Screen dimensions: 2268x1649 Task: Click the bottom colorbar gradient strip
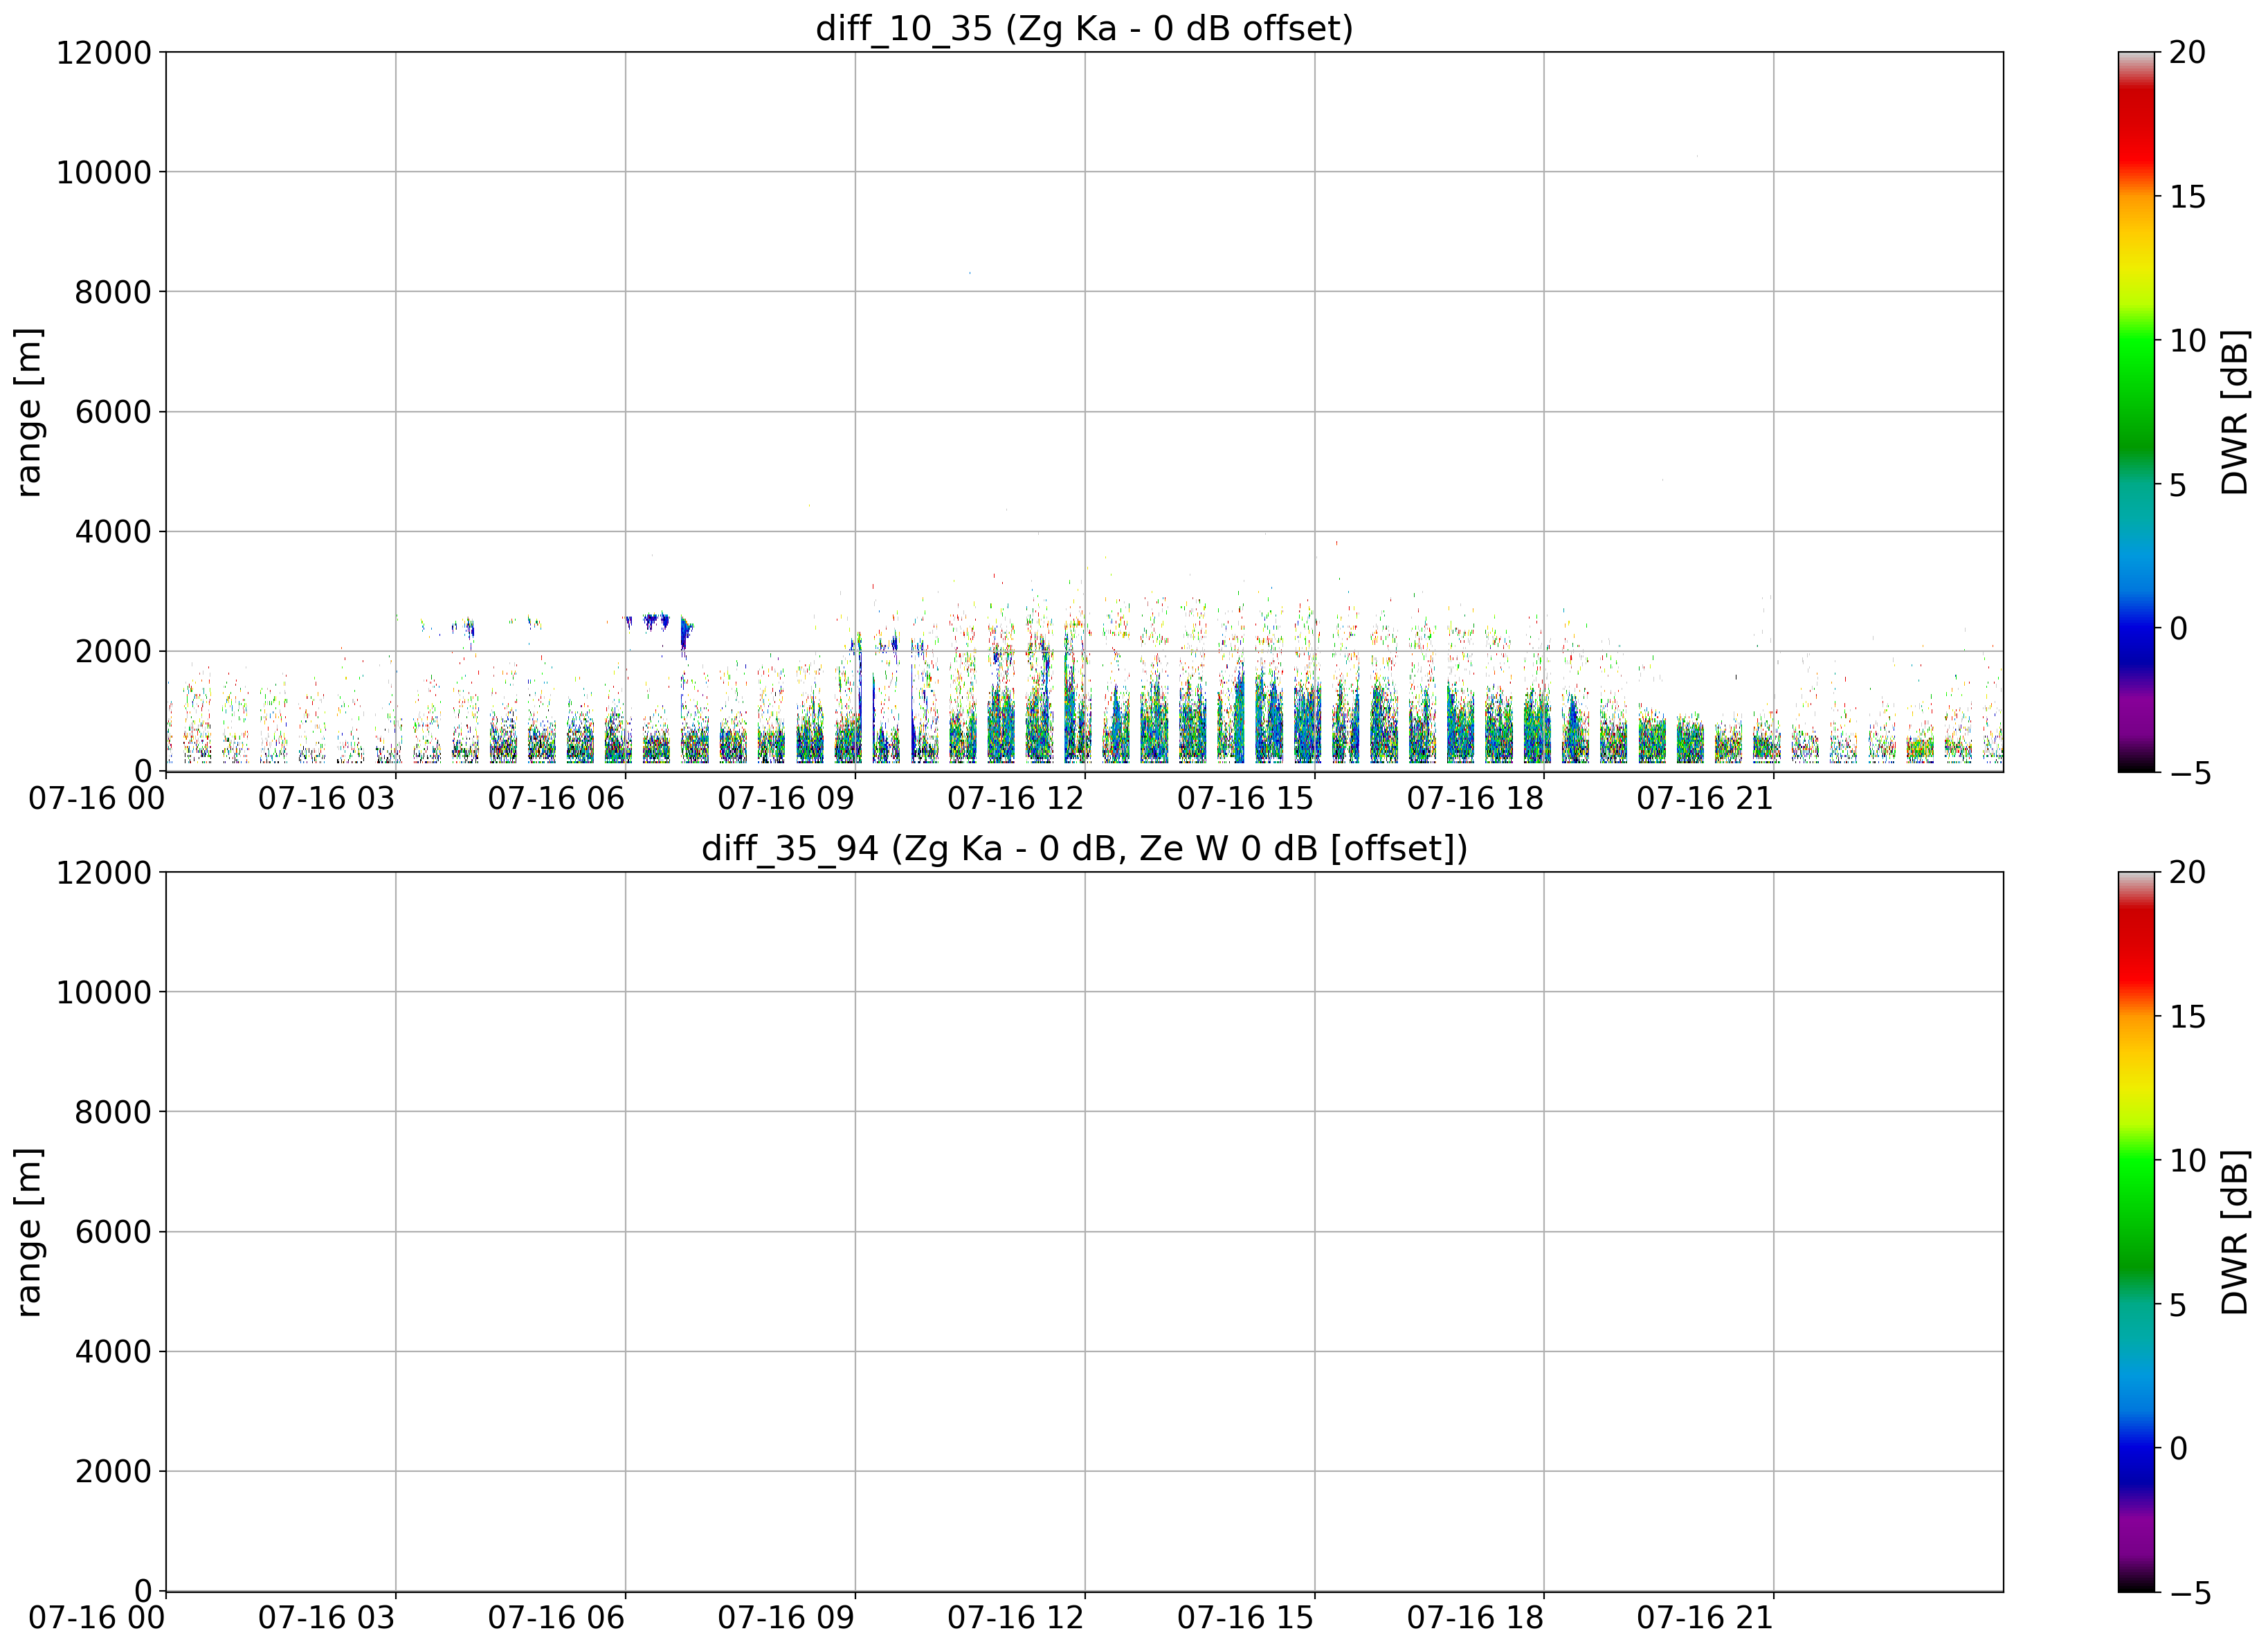click(x=2135, y=1232)
